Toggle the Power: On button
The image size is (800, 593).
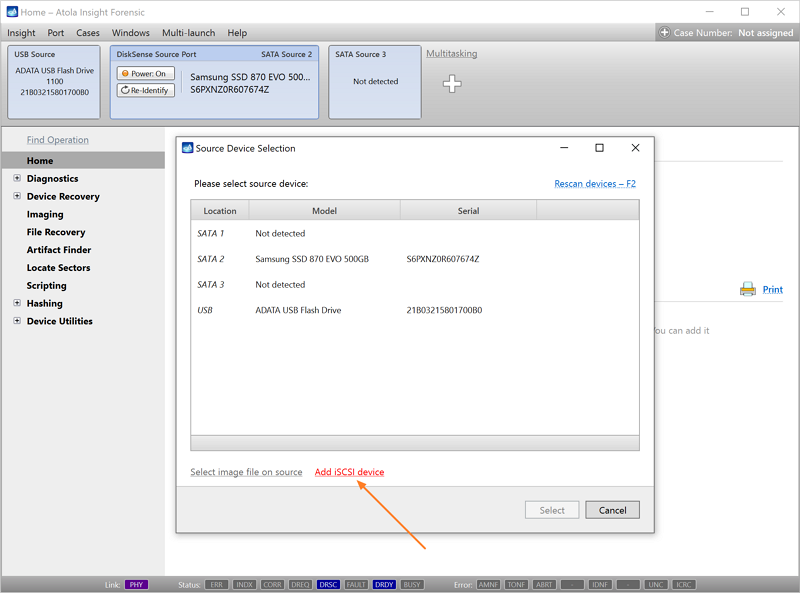click(145, 73)
